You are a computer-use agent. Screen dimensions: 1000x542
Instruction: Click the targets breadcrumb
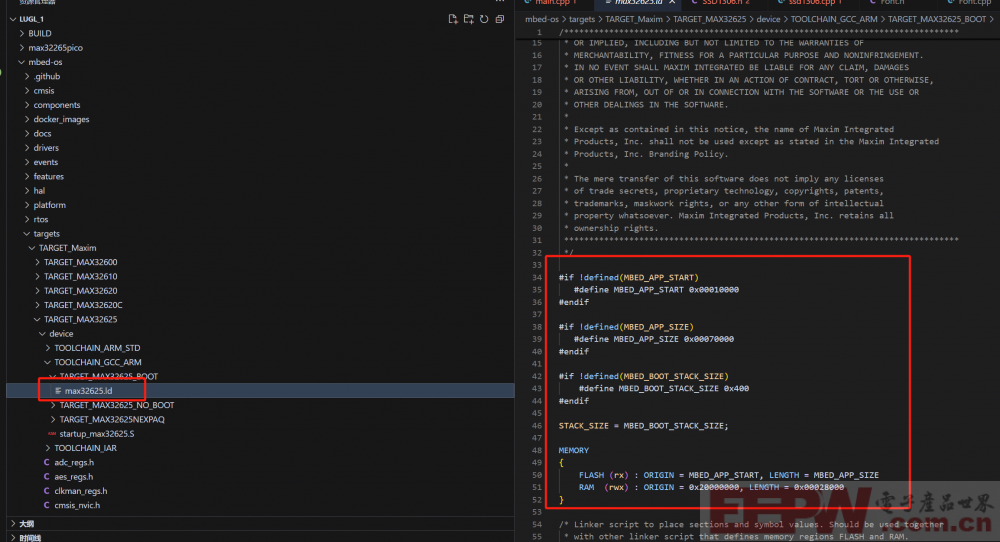tap(582, 19)
